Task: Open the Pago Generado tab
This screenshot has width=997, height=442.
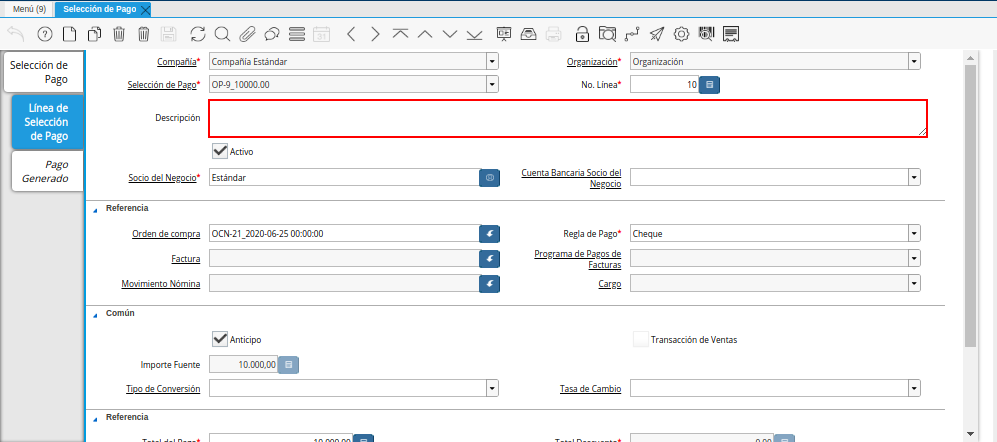Action: (47, 171)
